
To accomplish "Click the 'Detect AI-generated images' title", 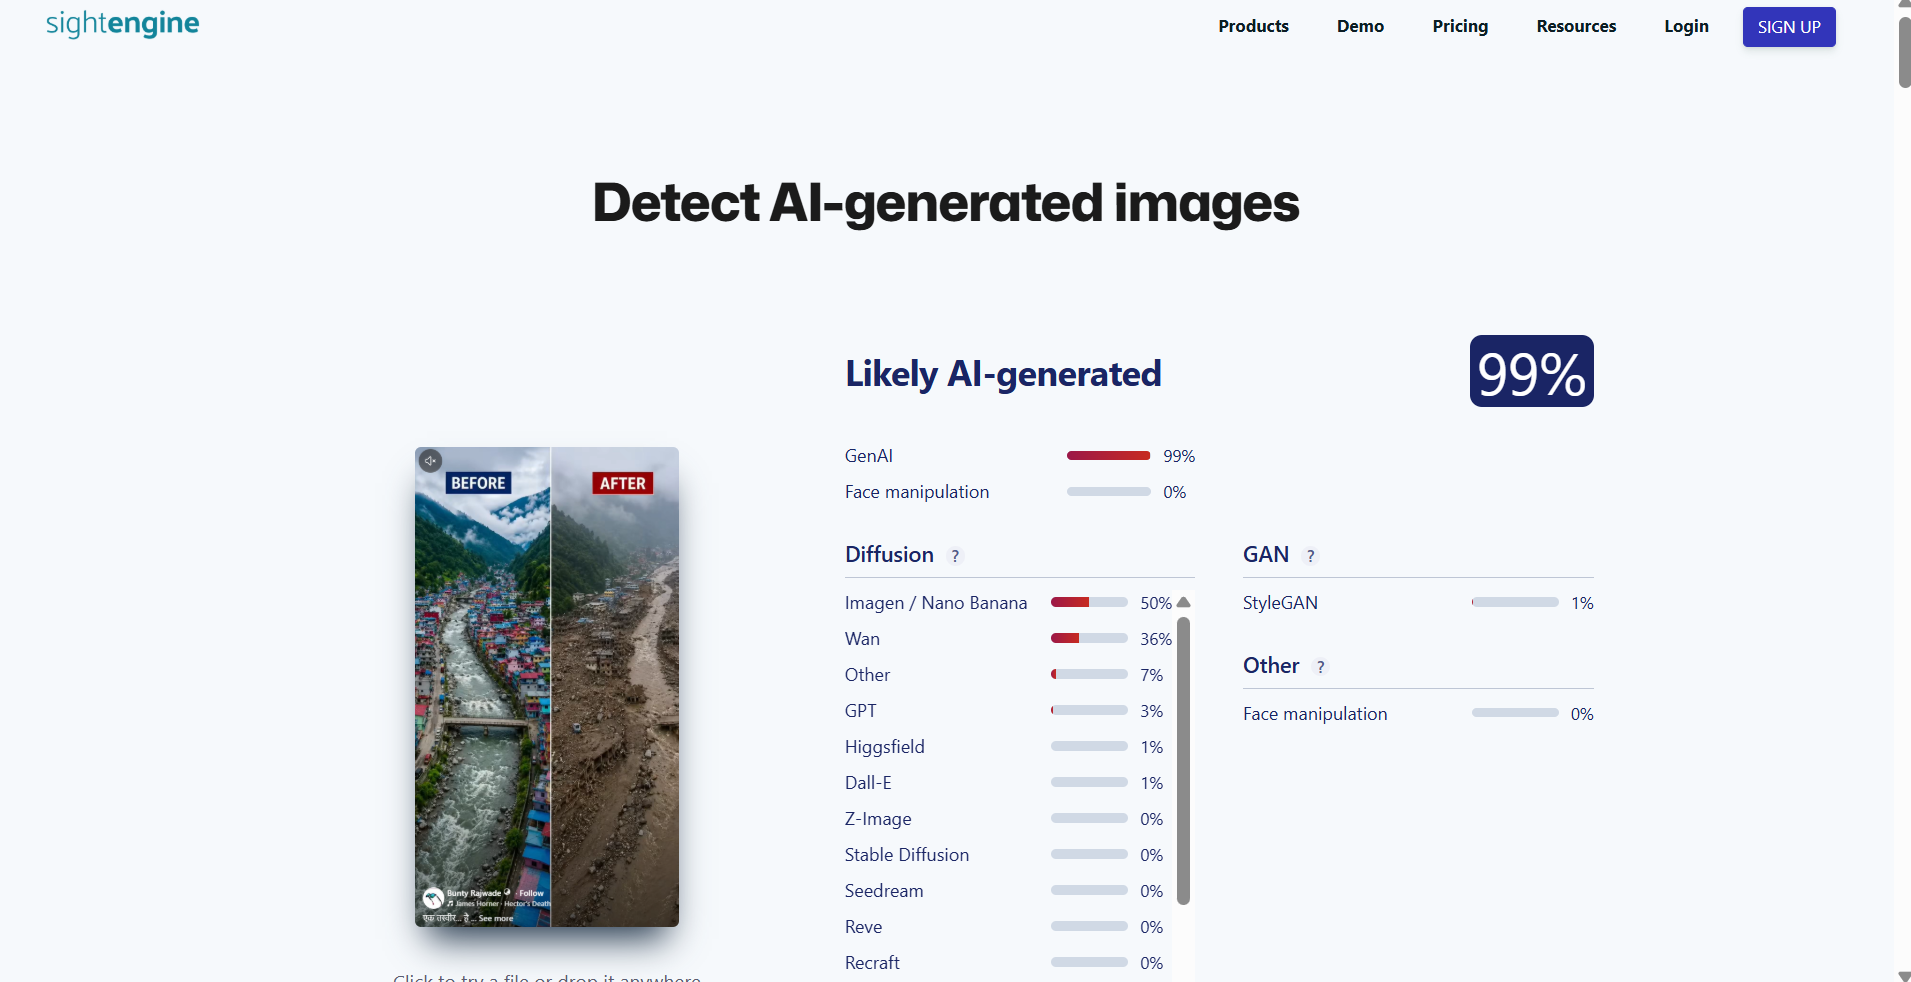I will (x=946, y=203).
